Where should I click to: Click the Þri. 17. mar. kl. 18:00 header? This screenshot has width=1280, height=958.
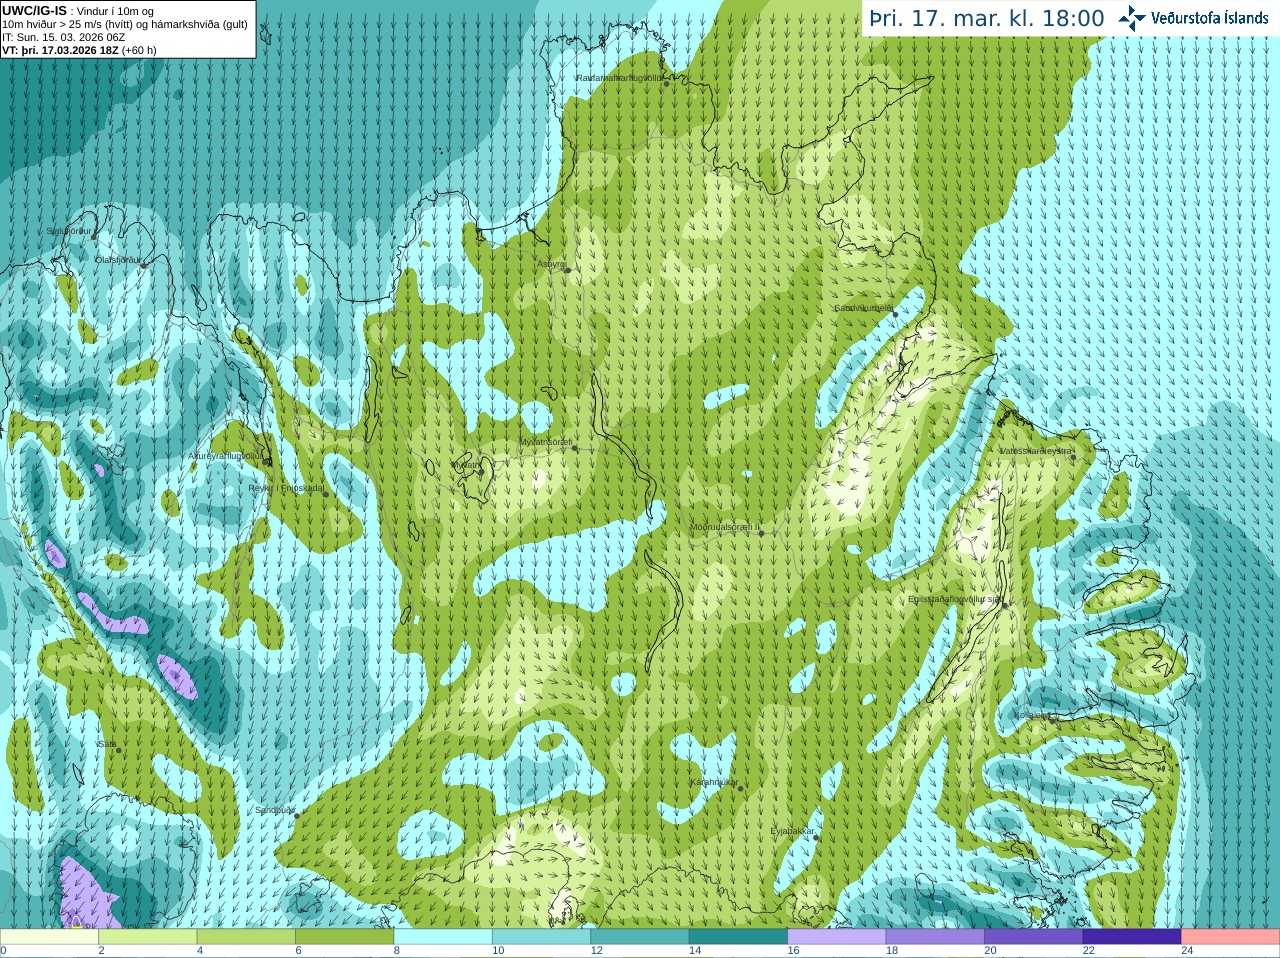[x=987, y=18]
